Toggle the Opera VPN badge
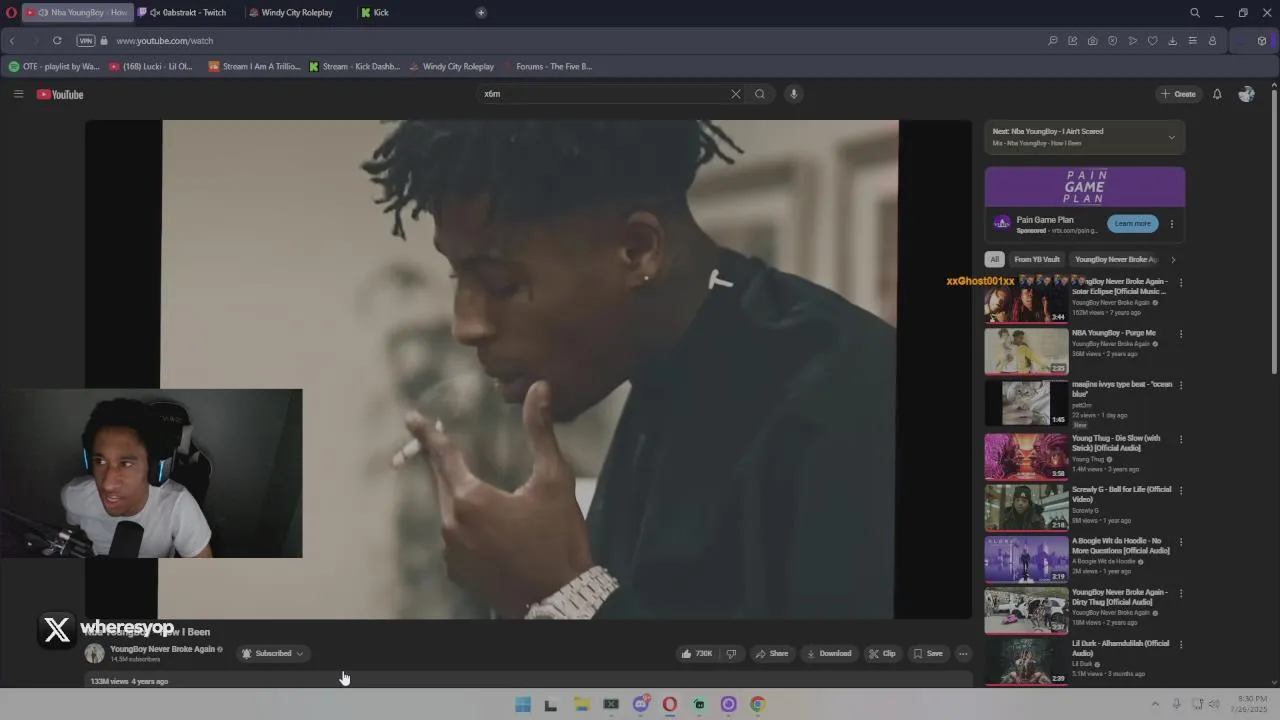 pyautogui.click(x=86, y=41)
